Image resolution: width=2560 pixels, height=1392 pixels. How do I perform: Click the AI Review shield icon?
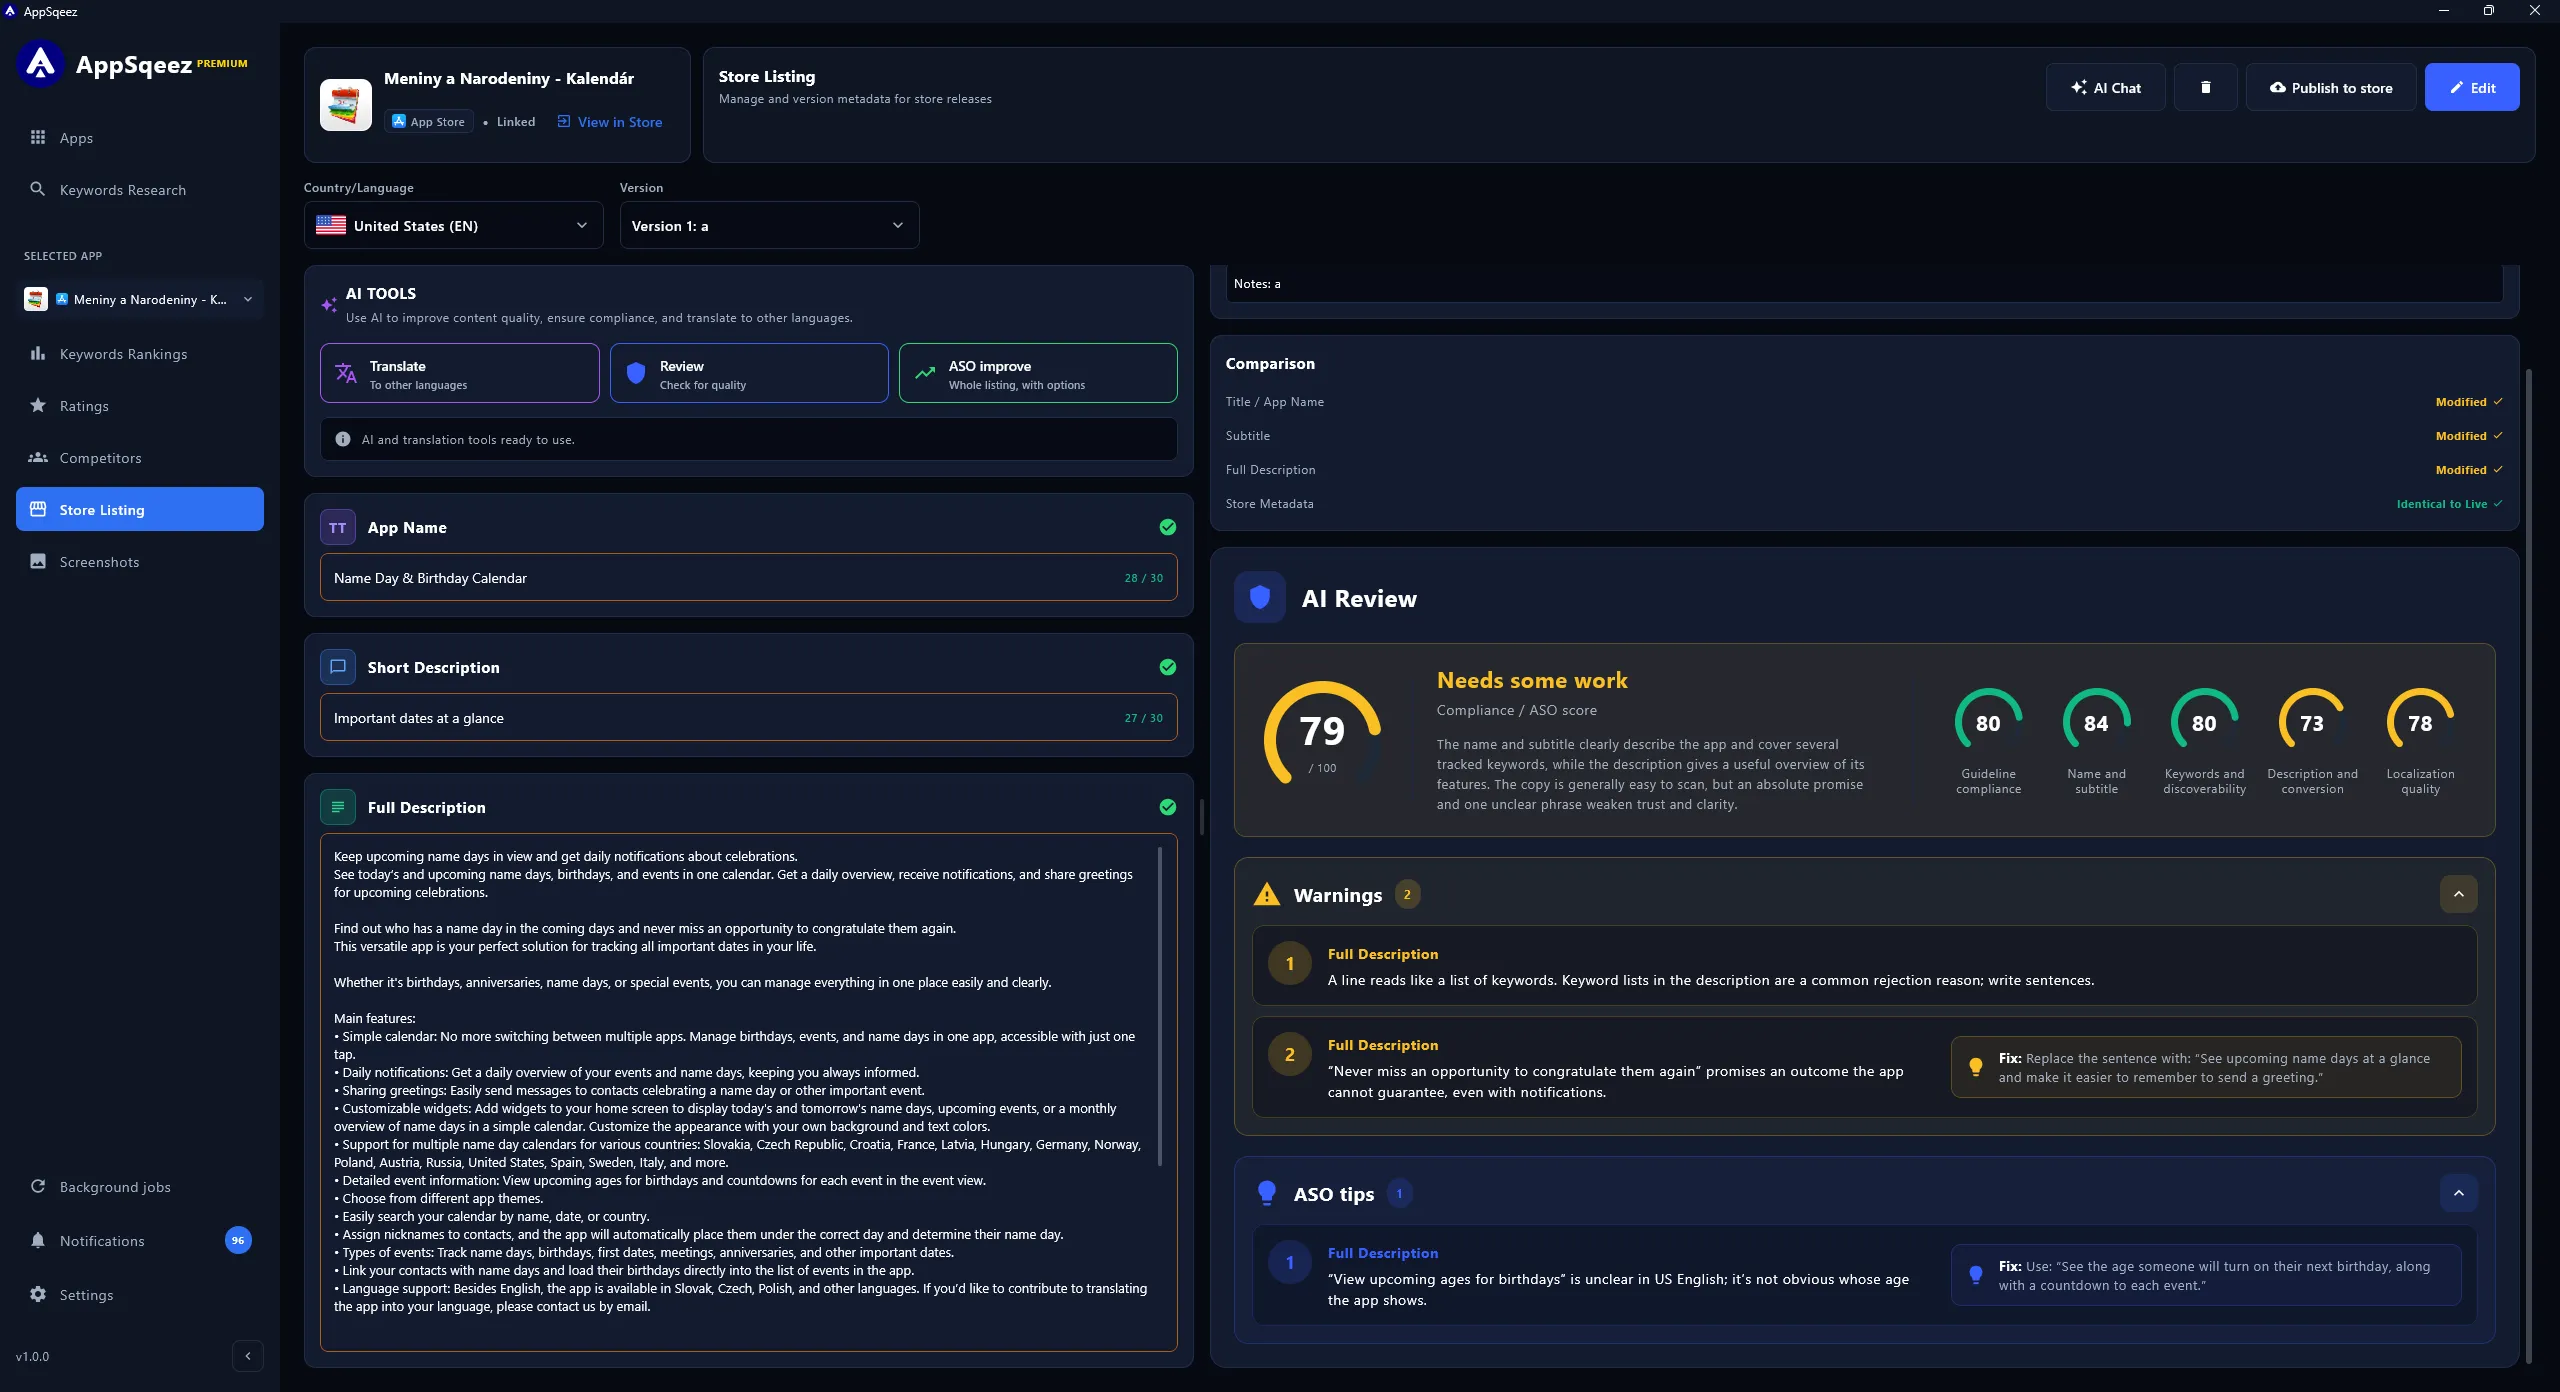pyautogui.click(x=1260, y=597)
